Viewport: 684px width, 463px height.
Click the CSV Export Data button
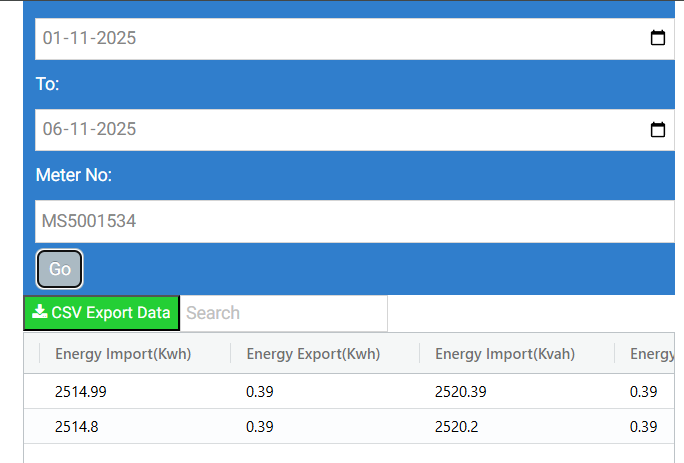pos(102,313)
